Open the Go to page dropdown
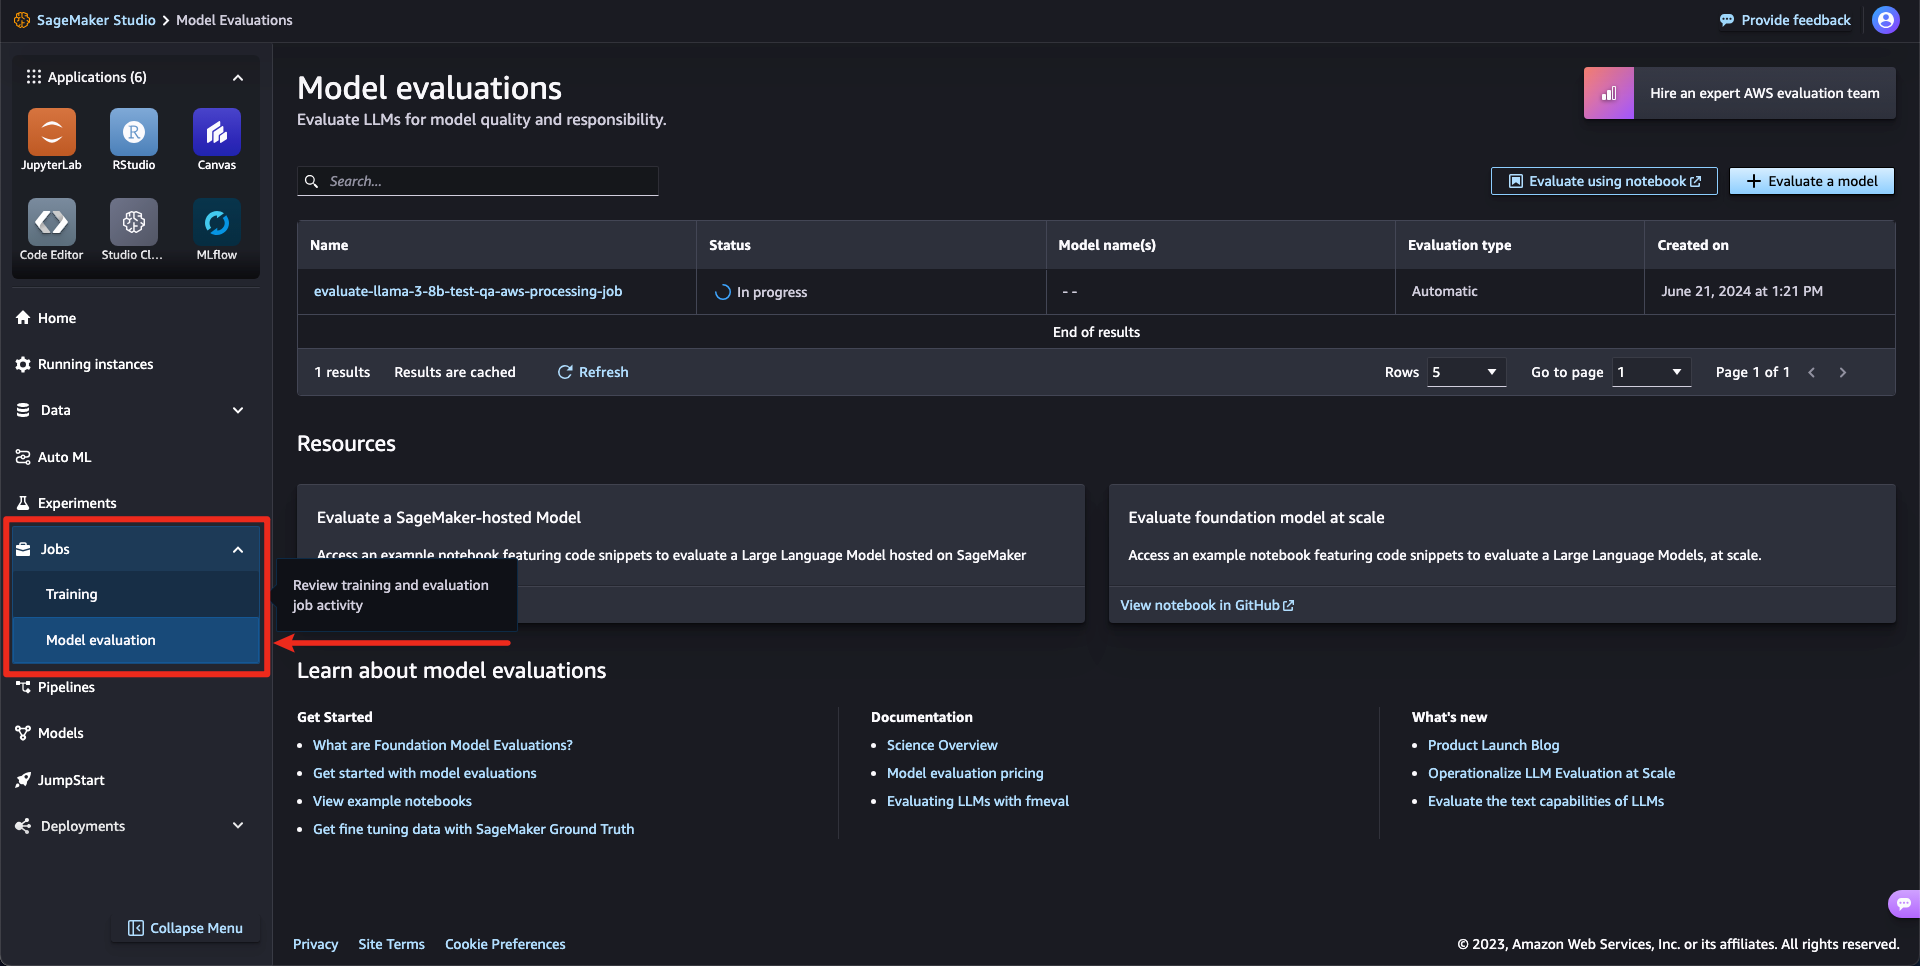Screen dimensions: 1920x966 1652,372
